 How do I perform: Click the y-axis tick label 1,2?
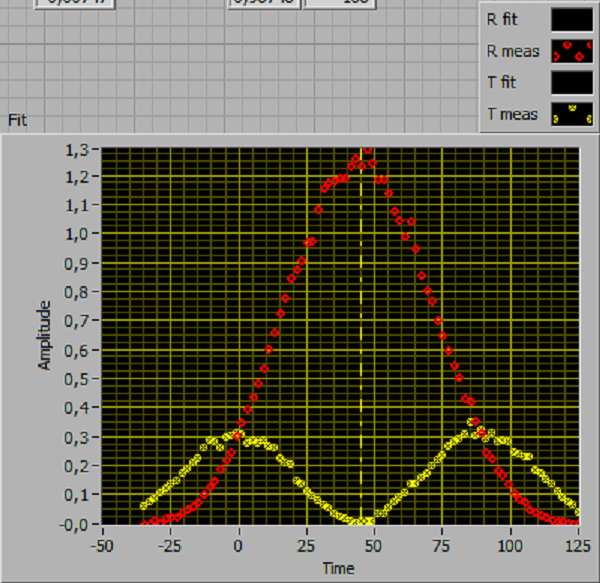77,177
